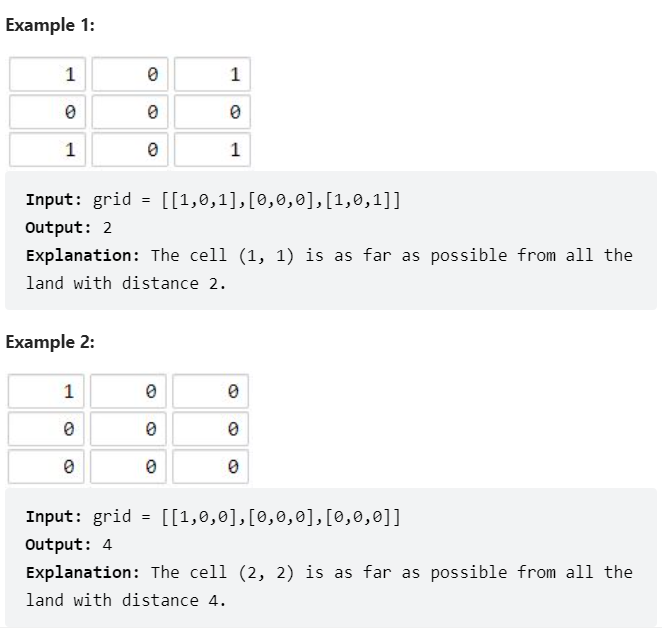Select center cell of Example 2 grid

click(x=129, y=429)
